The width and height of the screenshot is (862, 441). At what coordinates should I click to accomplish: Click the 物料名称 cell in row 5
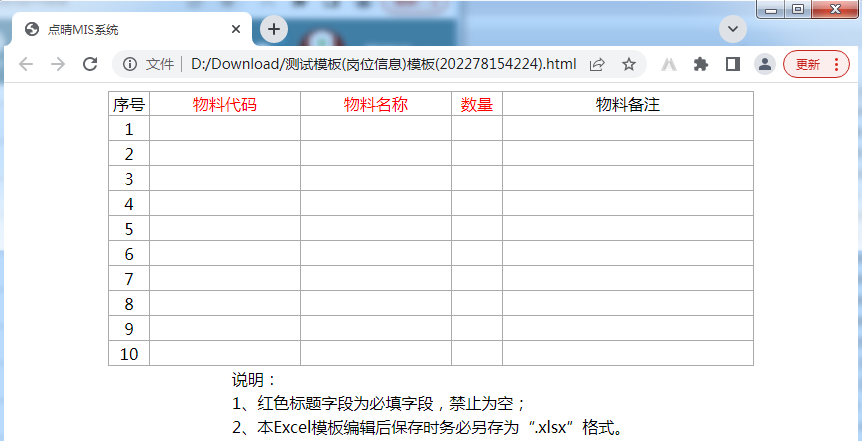(x=376, y=228)
